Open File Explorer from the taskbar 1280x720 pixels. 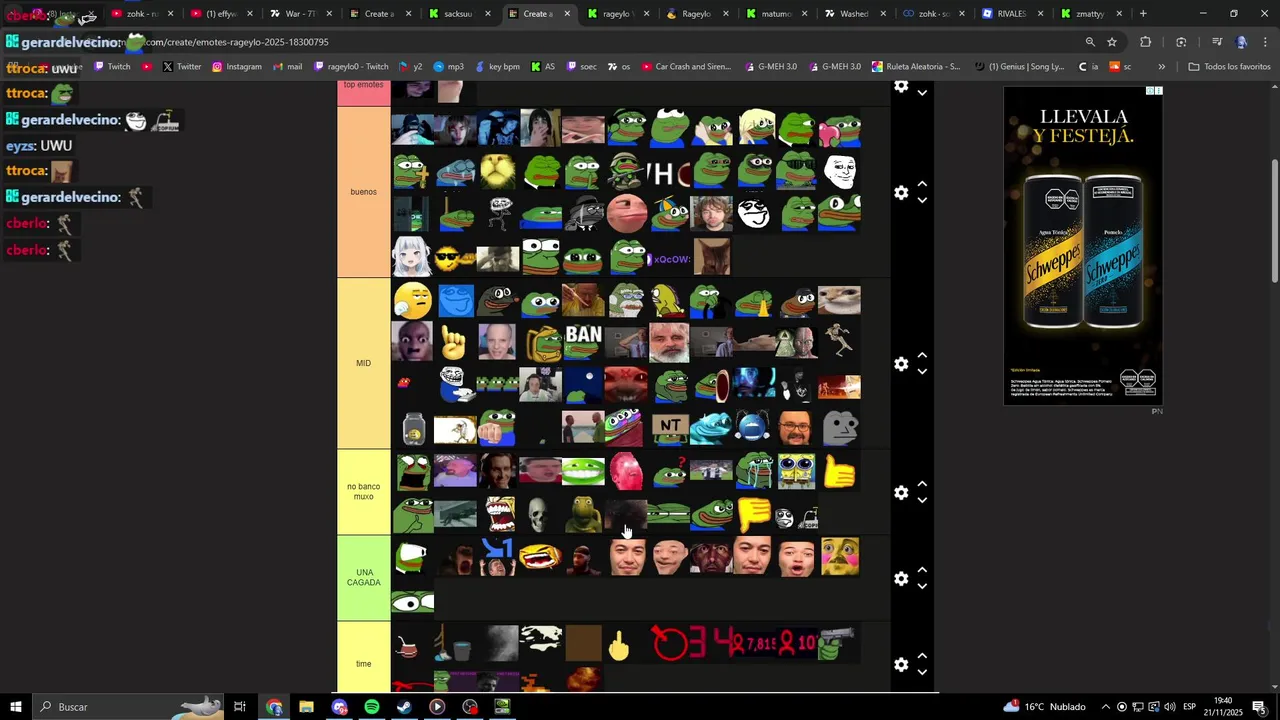click(306, 707)
